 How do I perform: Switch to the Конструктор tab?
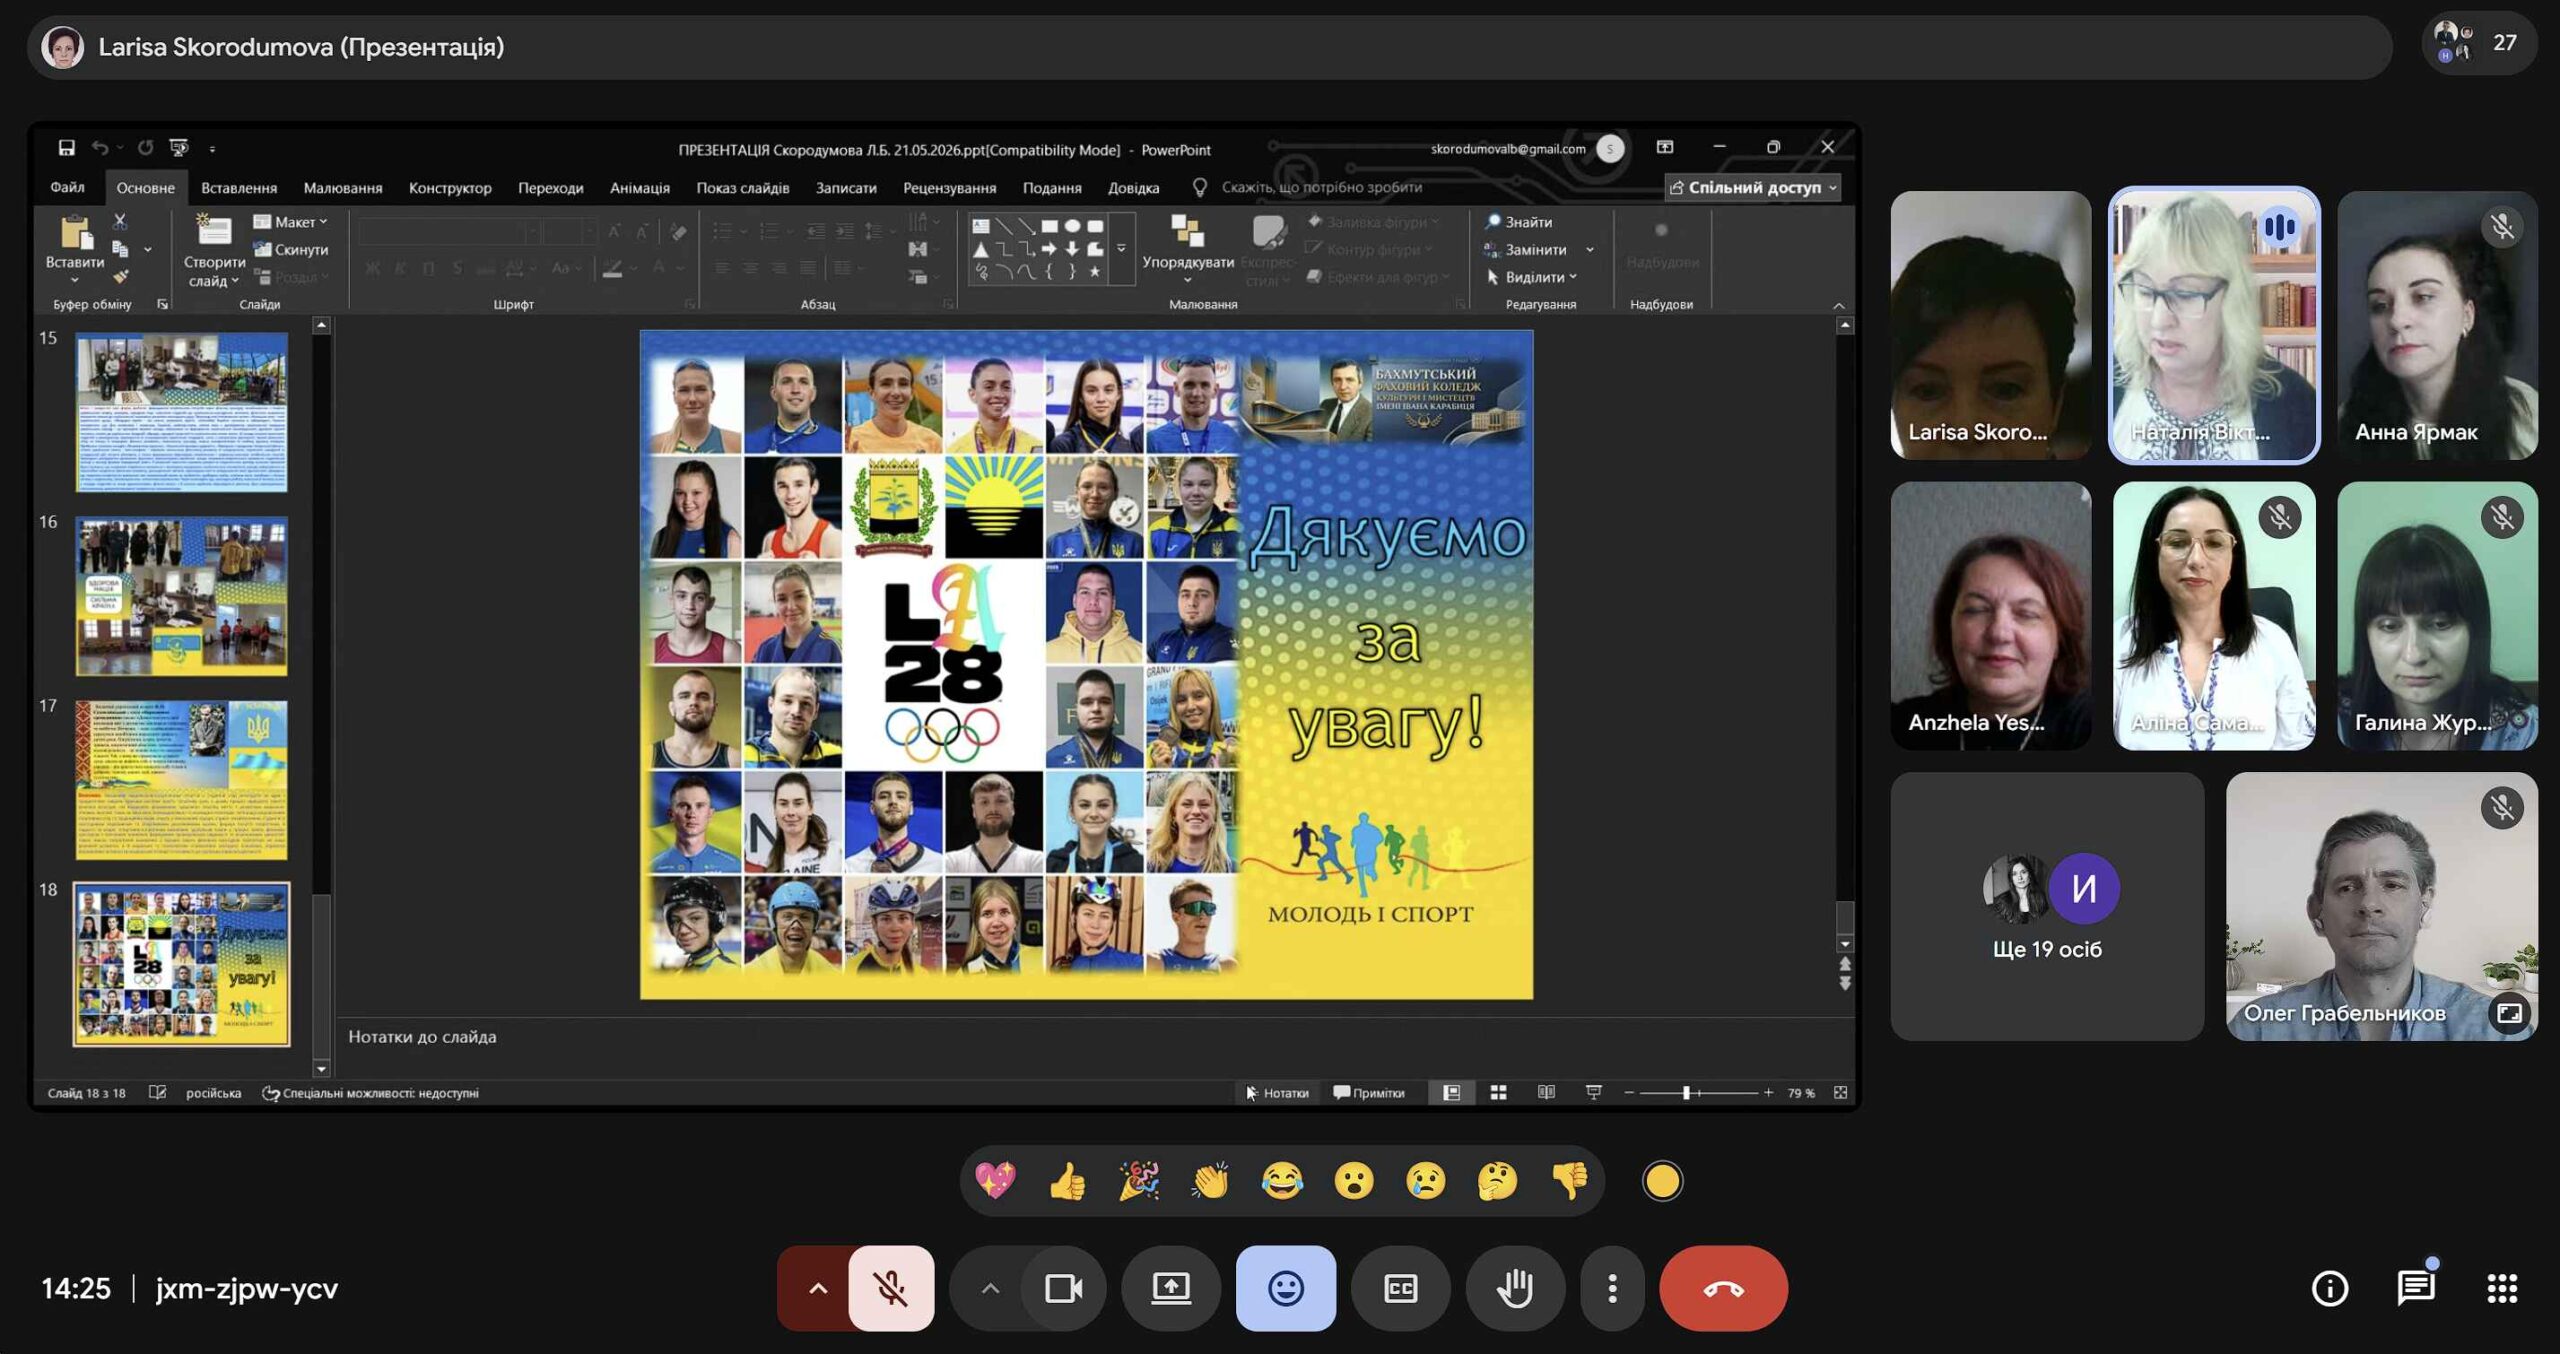coord(450,187)
